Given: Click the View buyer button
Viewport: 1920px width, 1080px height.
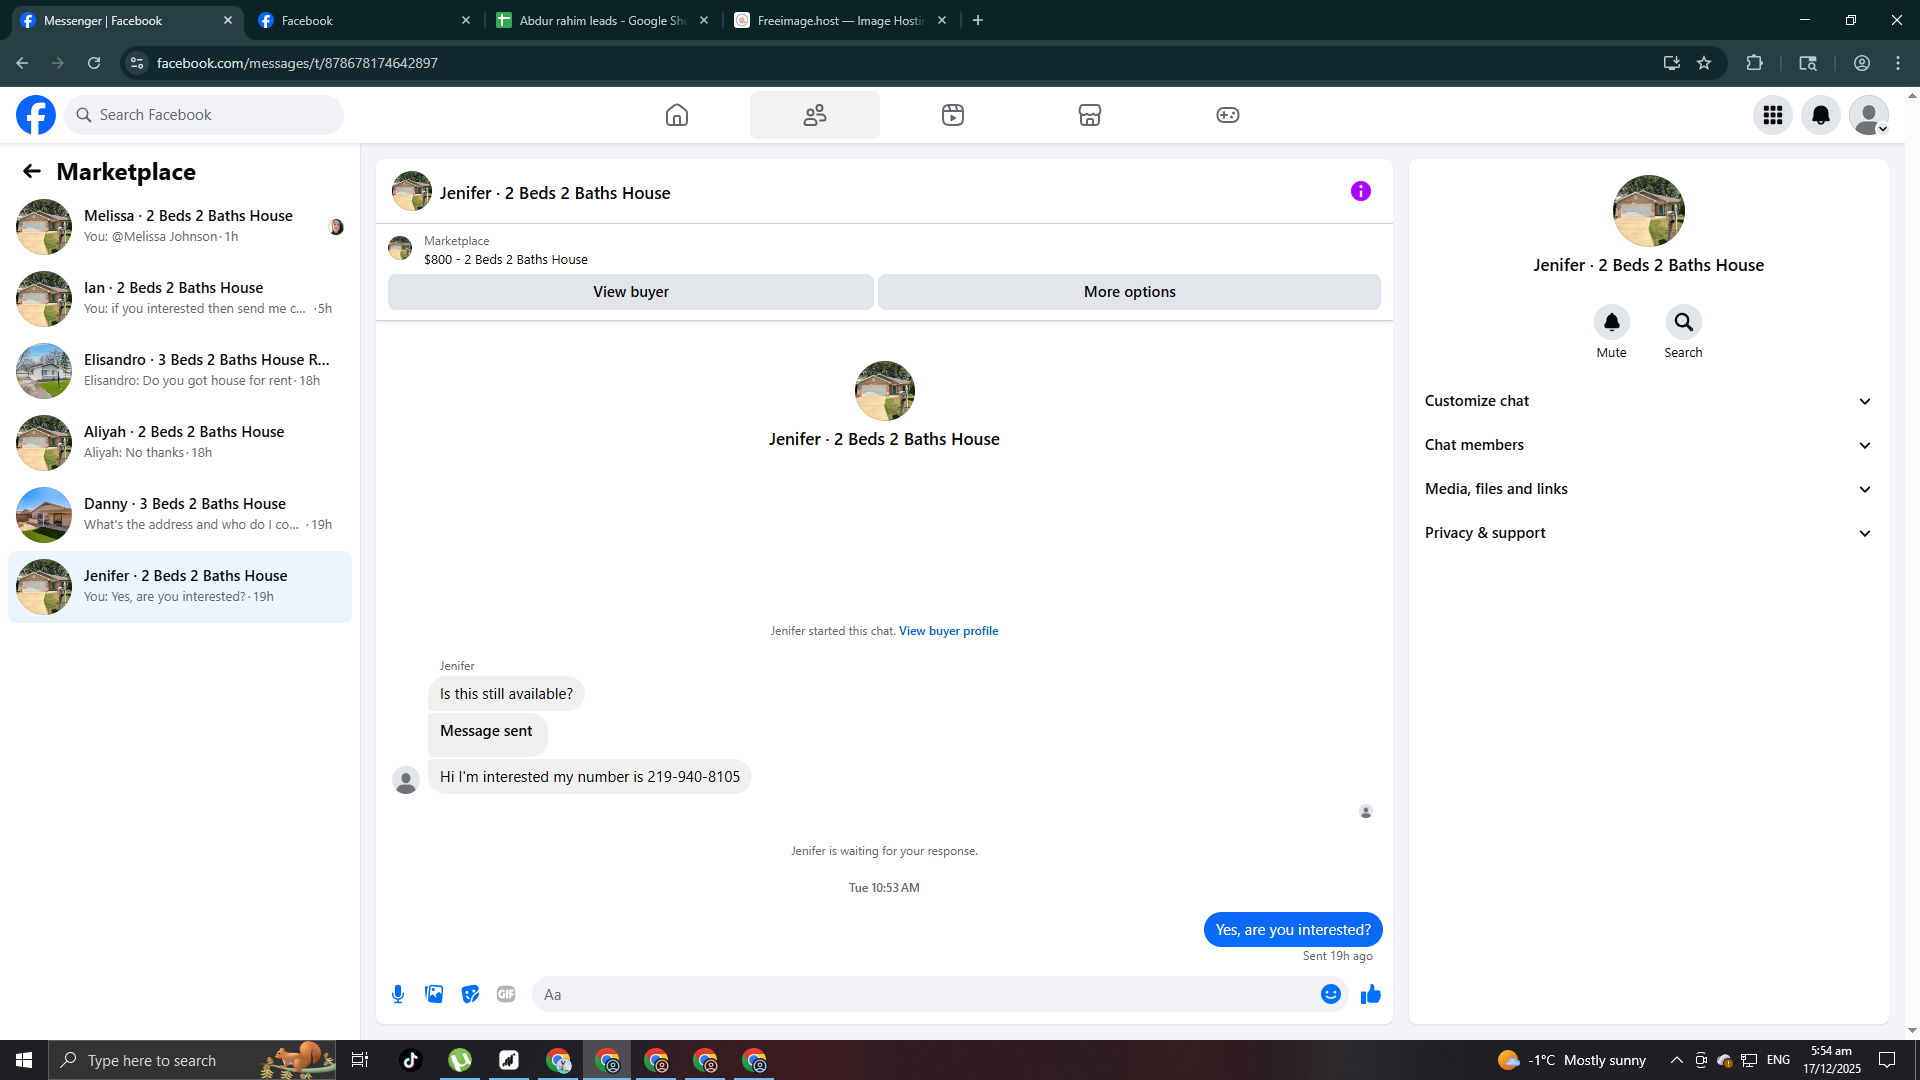Looking at the screenshot, I should click(630, 292).
